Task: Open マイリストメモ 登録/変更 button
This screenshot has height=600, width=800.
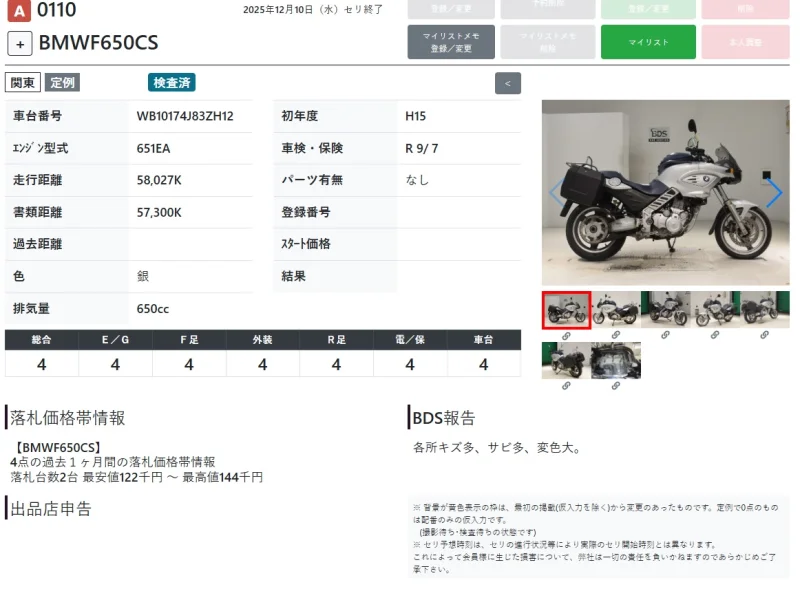Action: 451,42
